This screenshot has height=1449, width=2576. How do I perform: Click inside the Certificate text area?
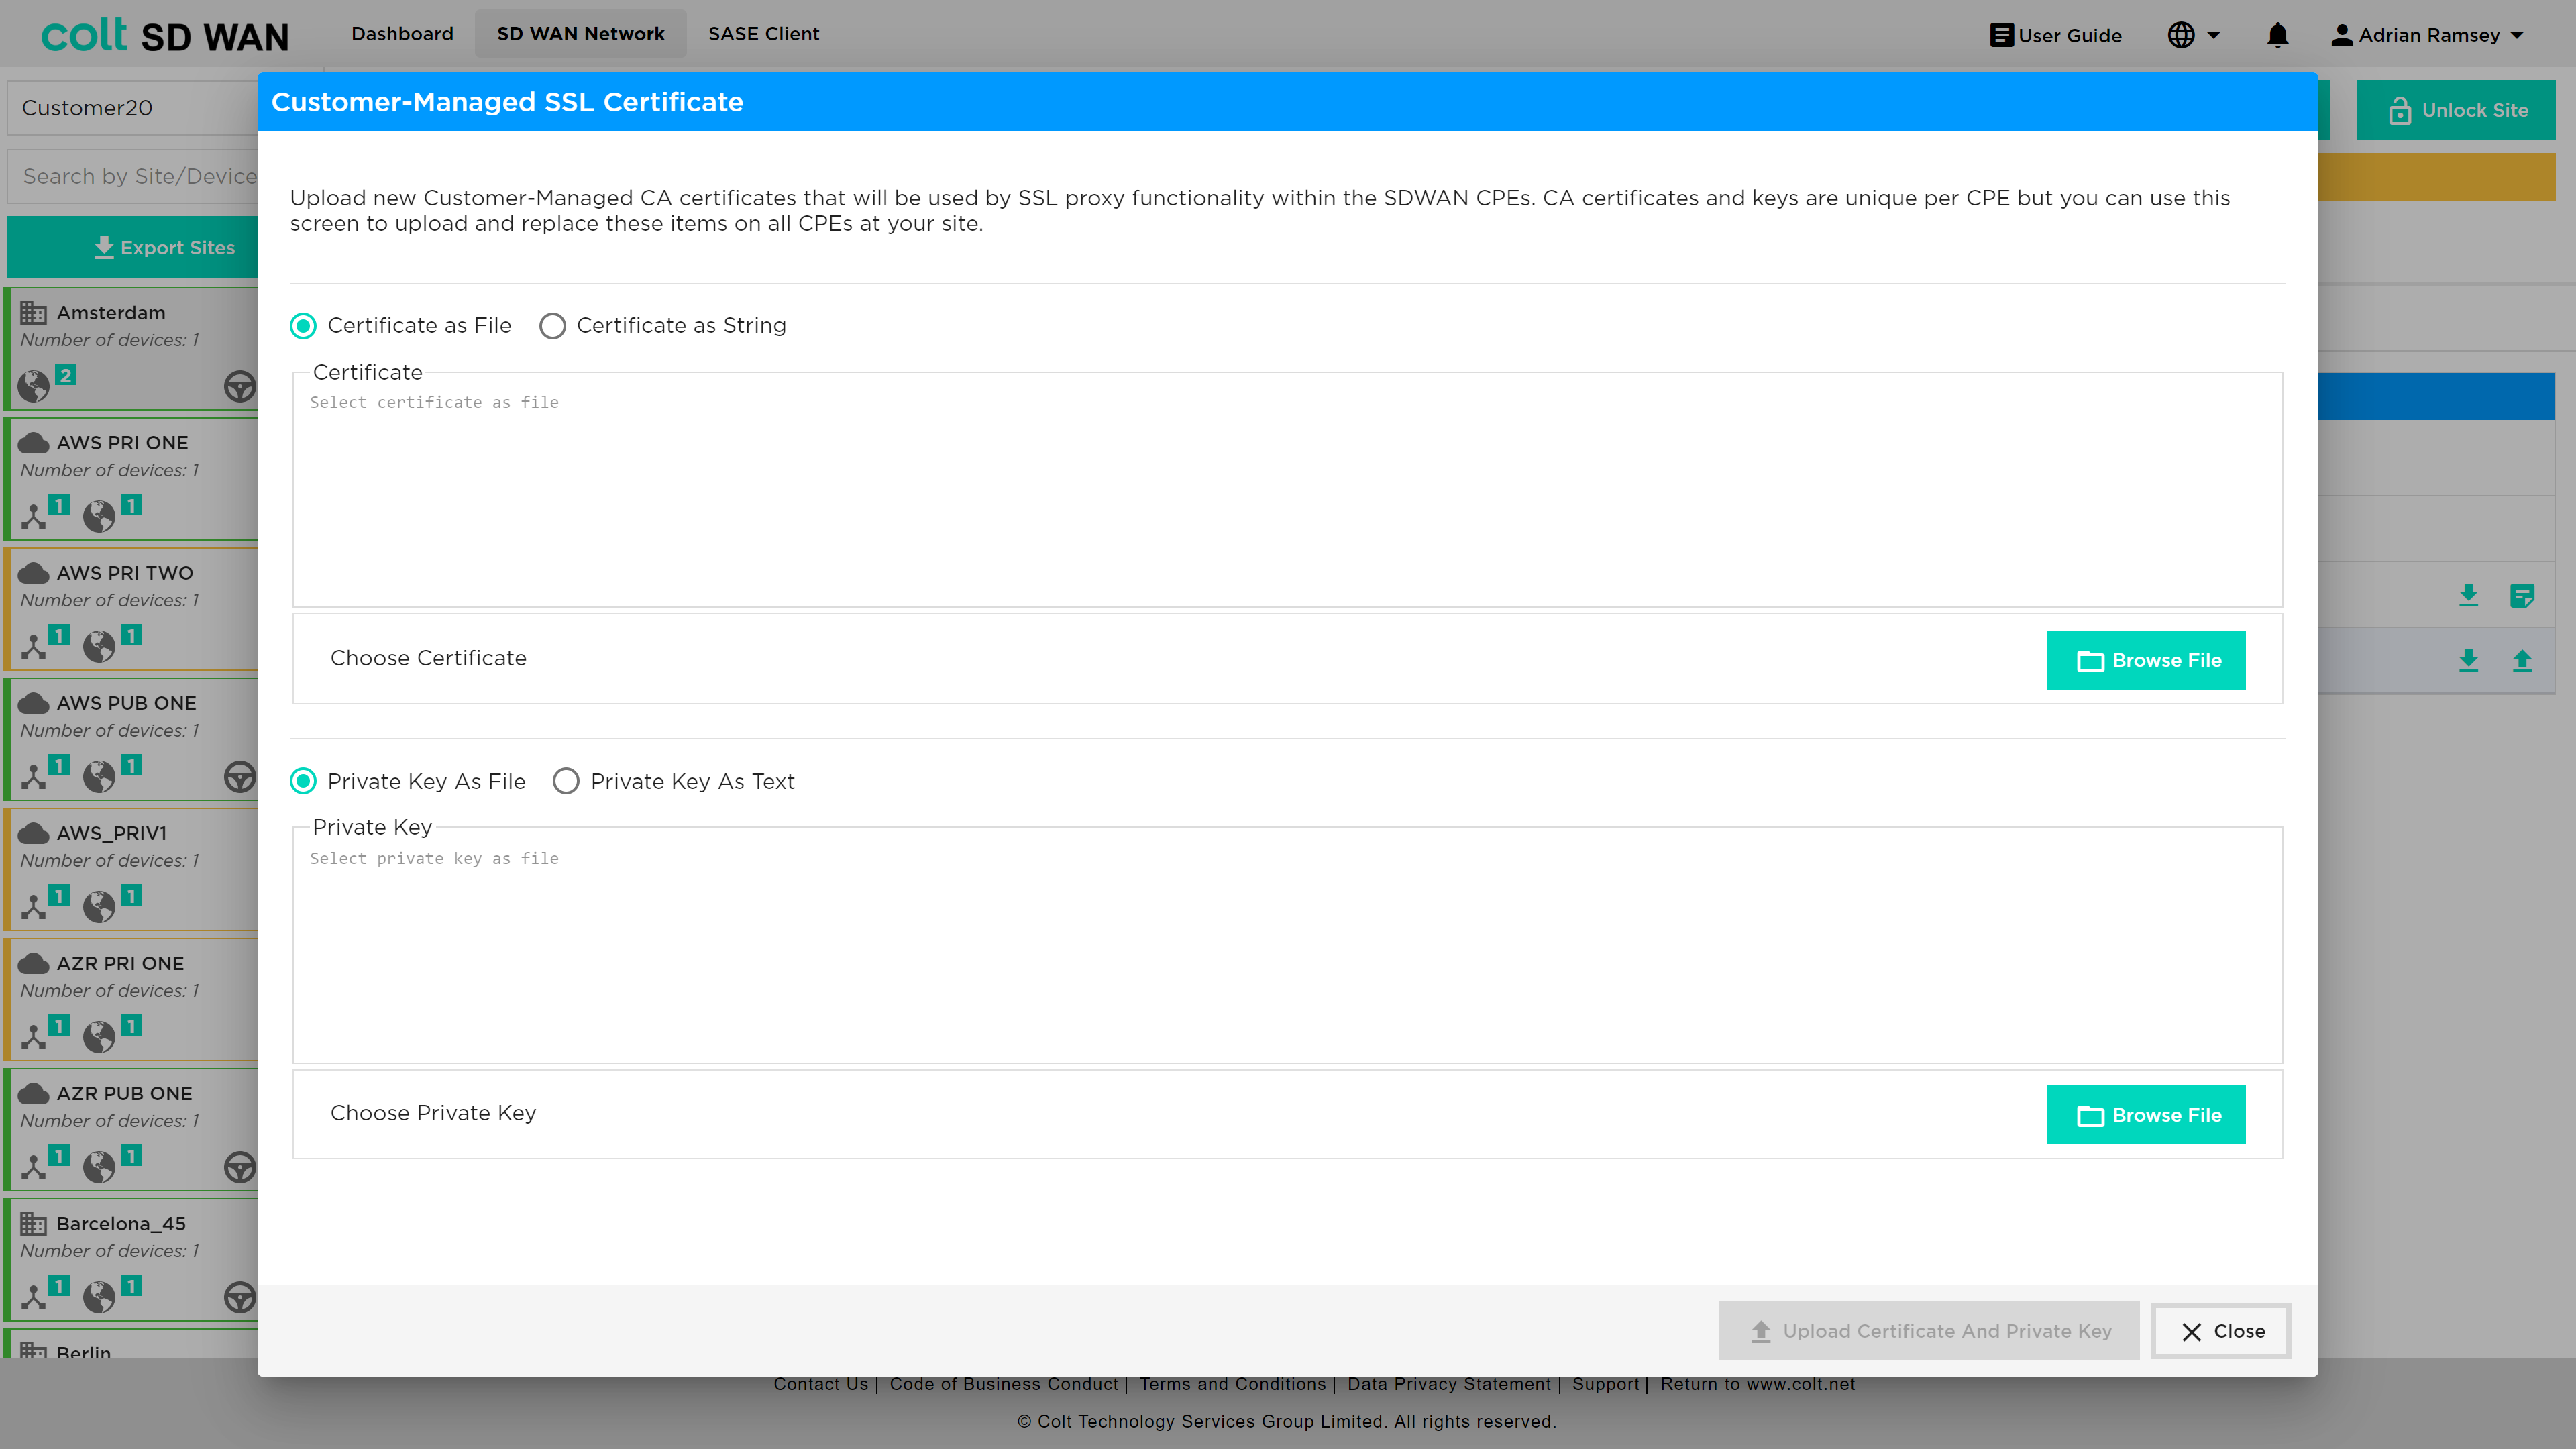[x=1287, y=490]
